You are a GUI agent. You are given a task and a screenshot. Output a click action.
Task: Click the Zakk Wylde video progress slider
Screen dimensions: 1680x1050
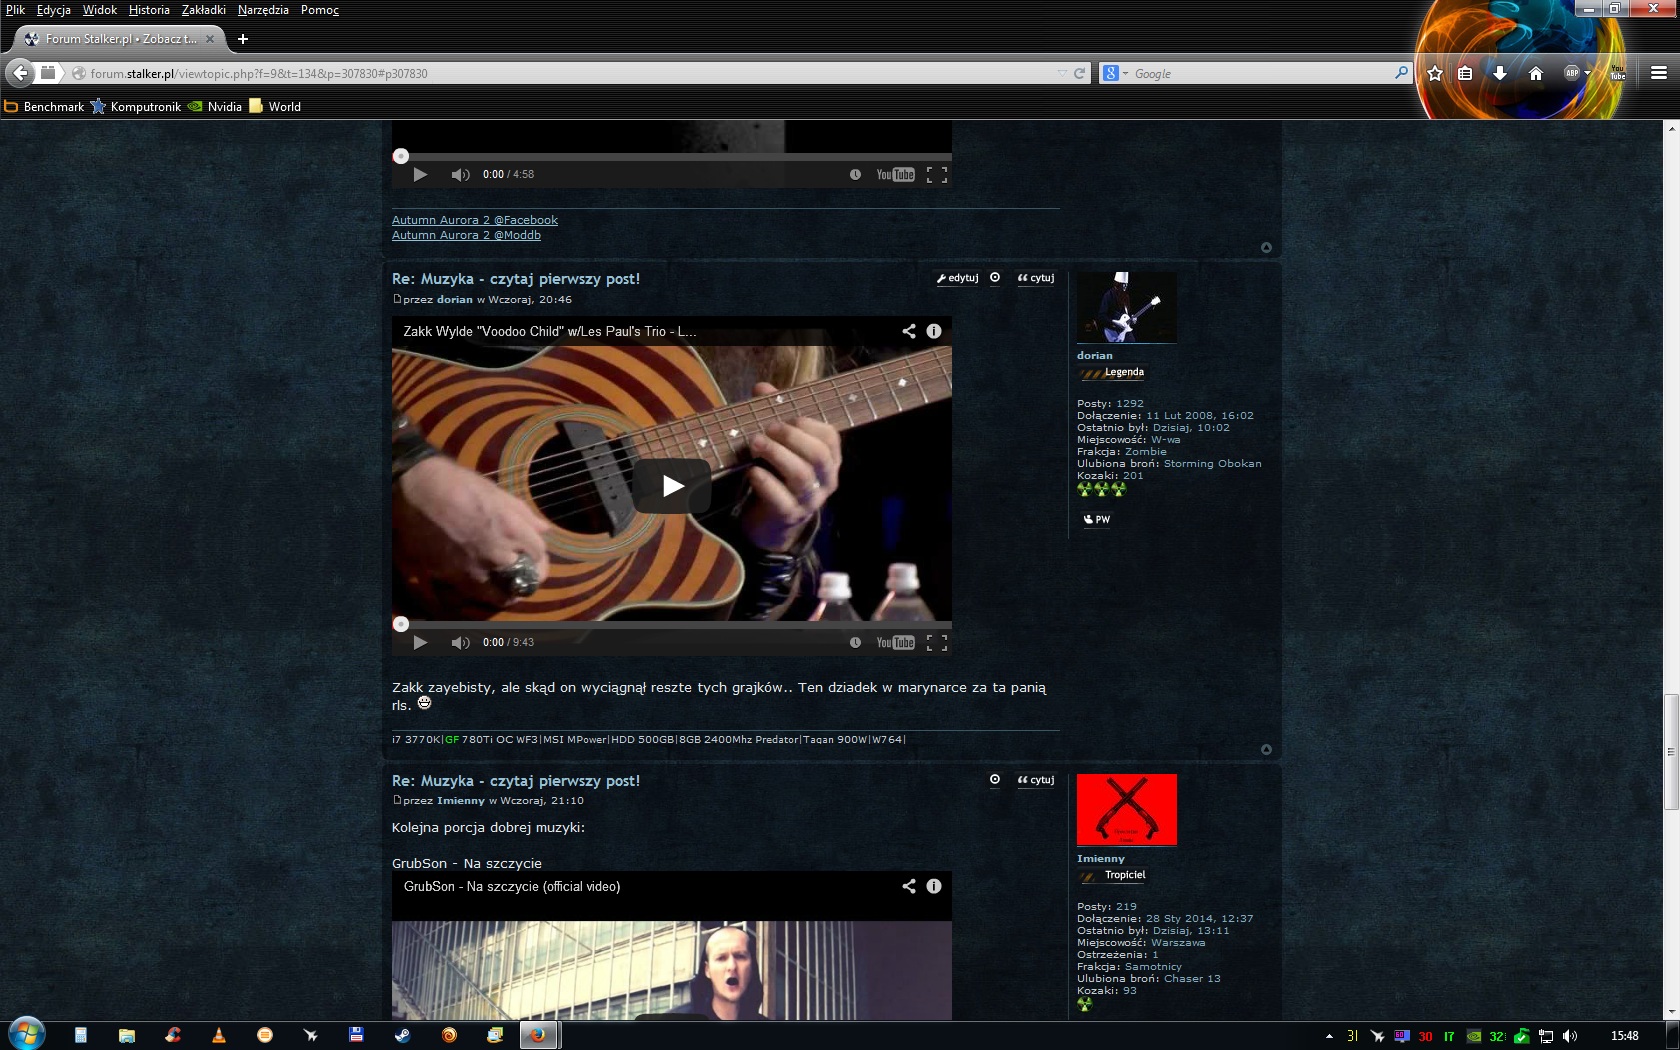point(401,624)
